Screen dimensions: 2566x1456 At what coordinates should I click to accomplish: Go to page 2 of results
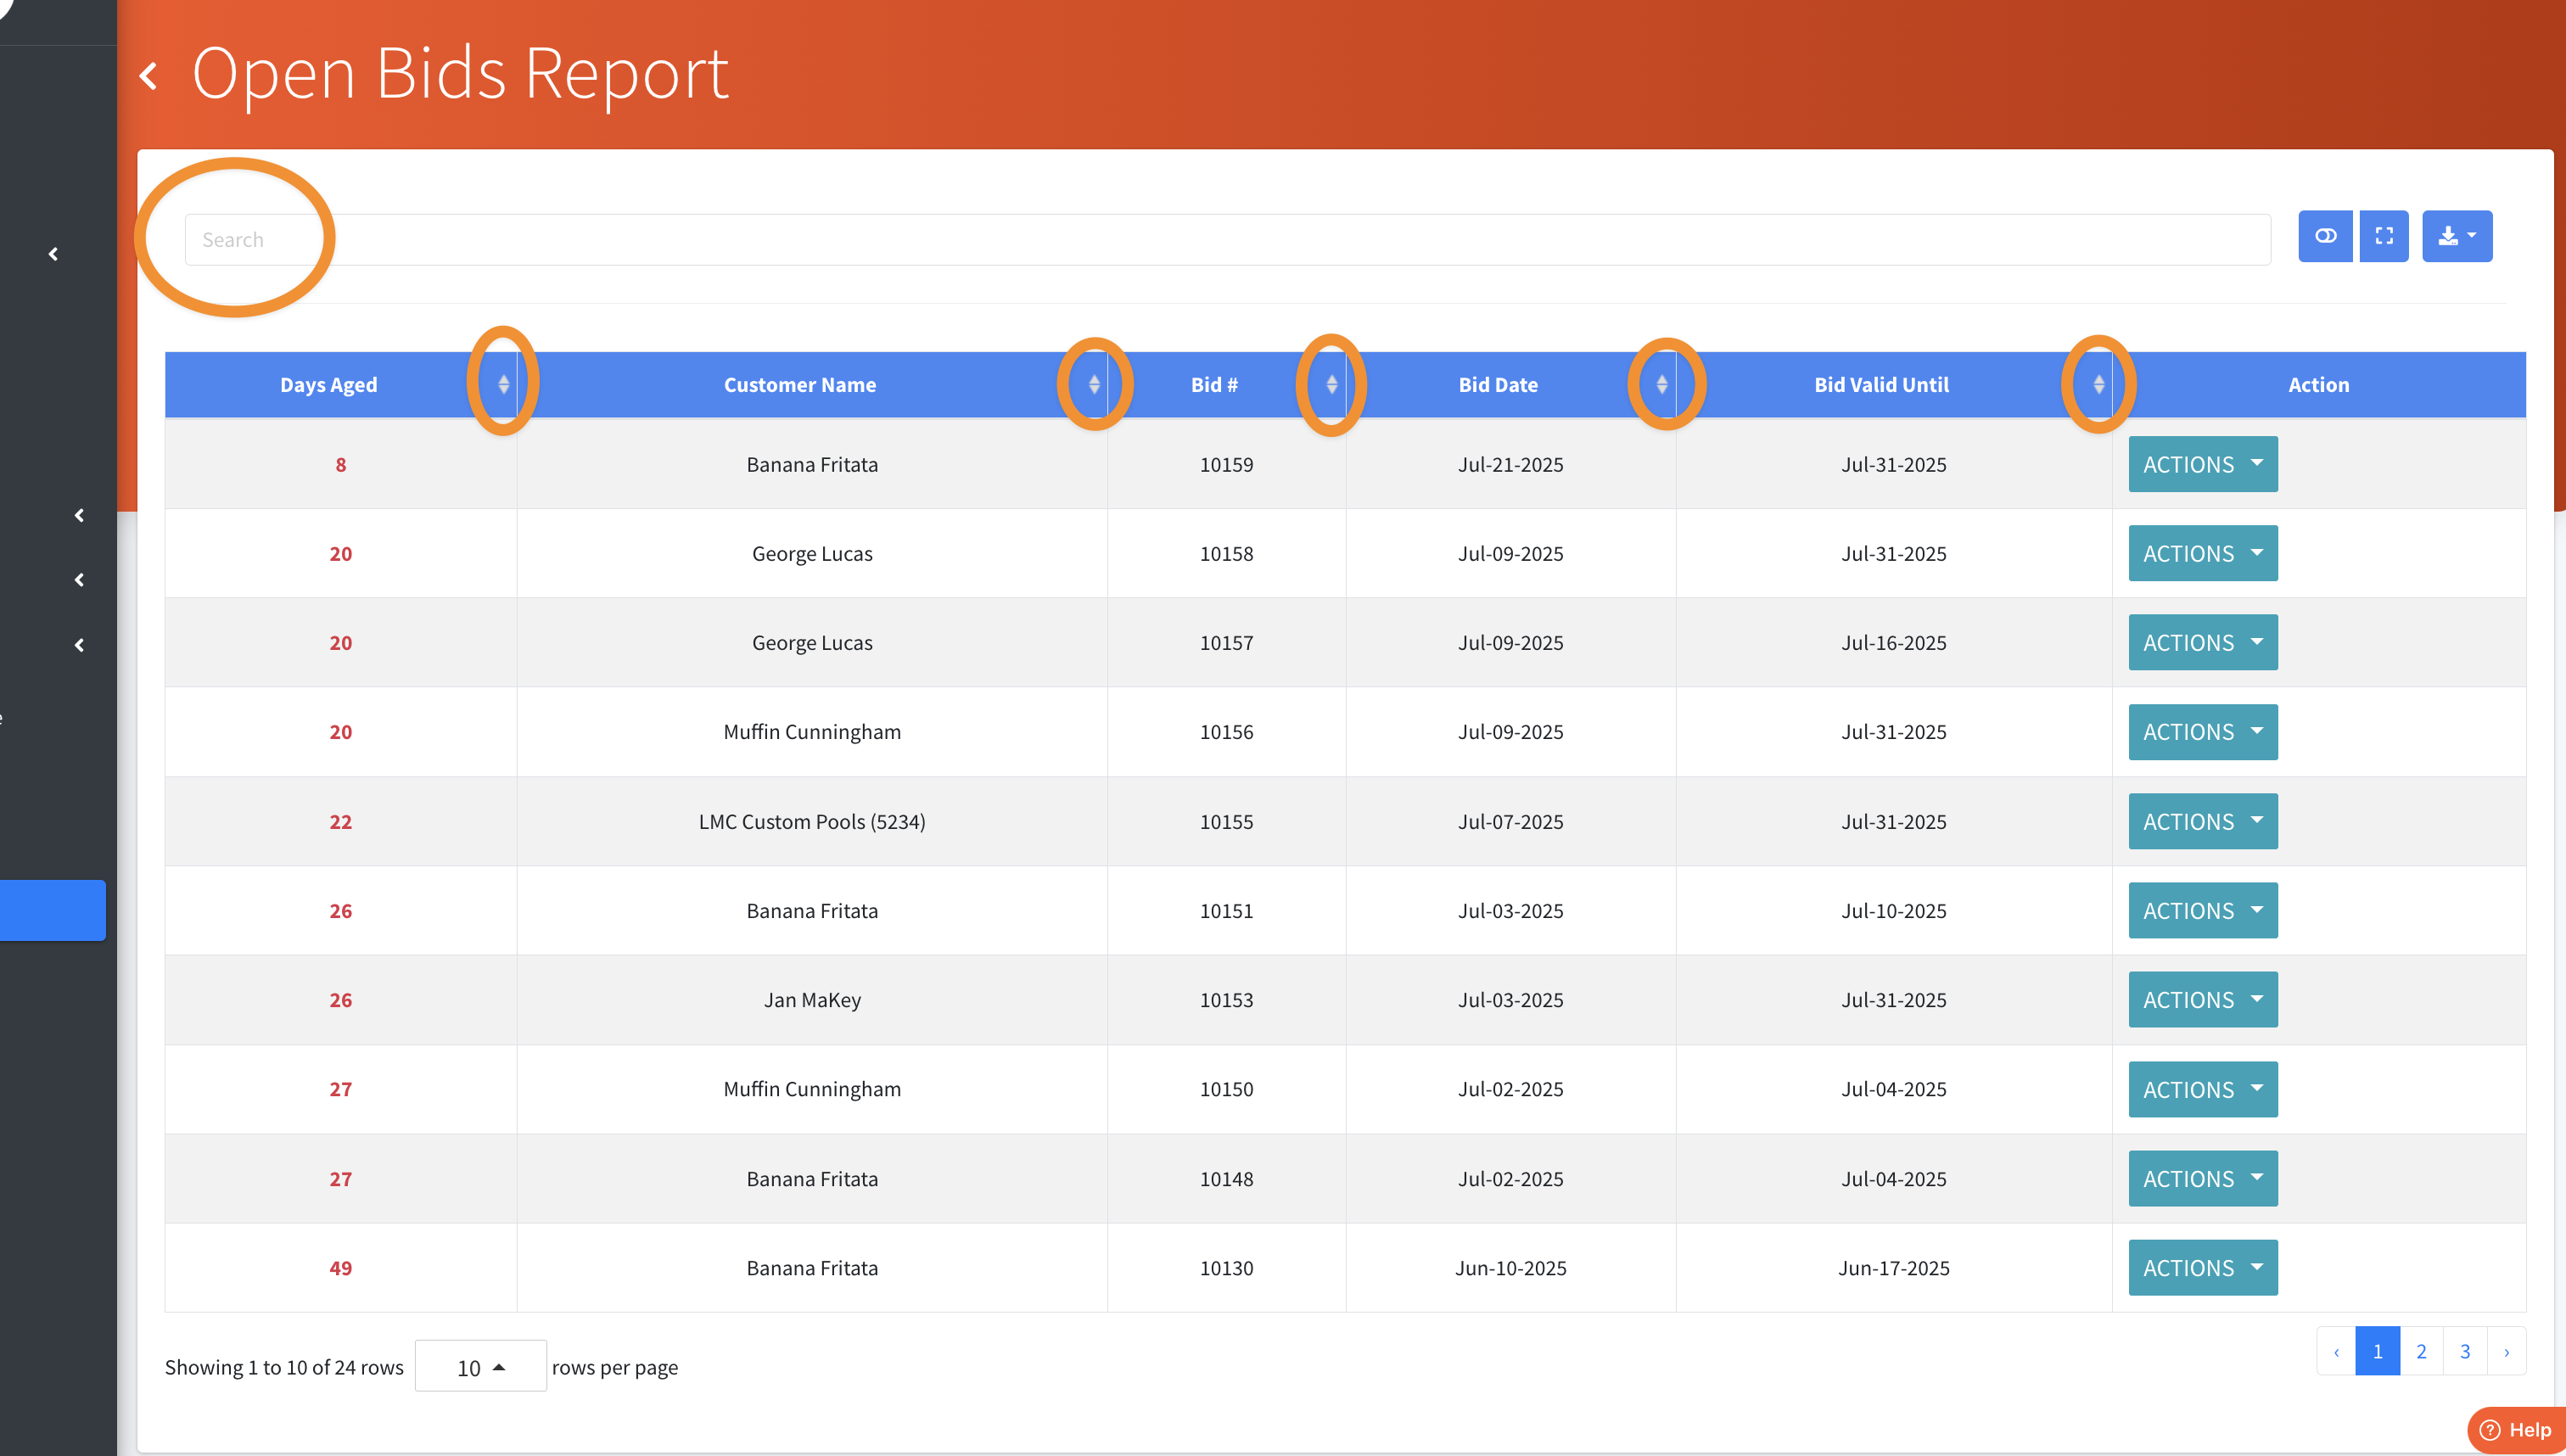(2421, 1351)
